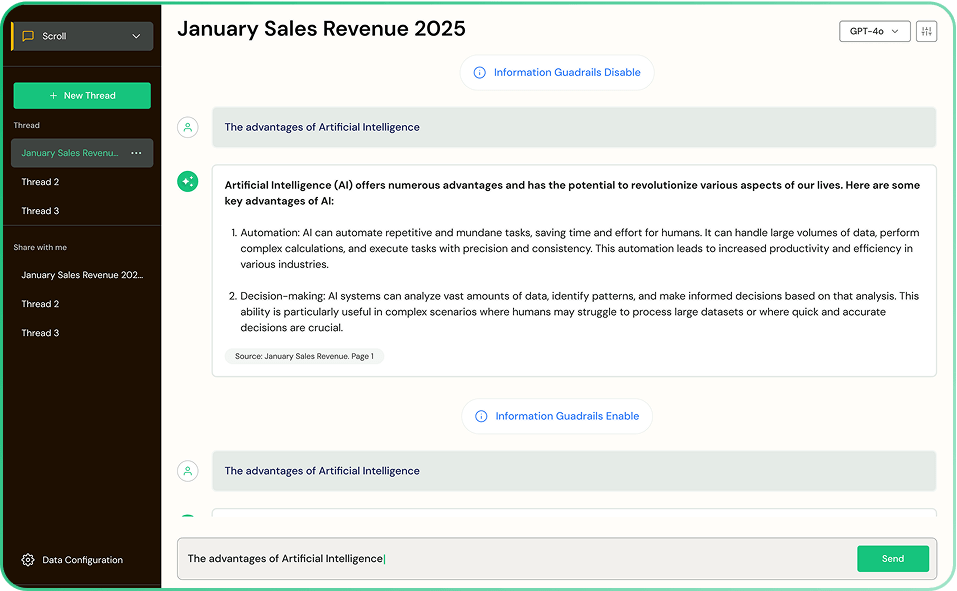Open Thread 2 under Share with me
Image resolution: width=957 pixels, height=591 pixels.
point(40,304)
